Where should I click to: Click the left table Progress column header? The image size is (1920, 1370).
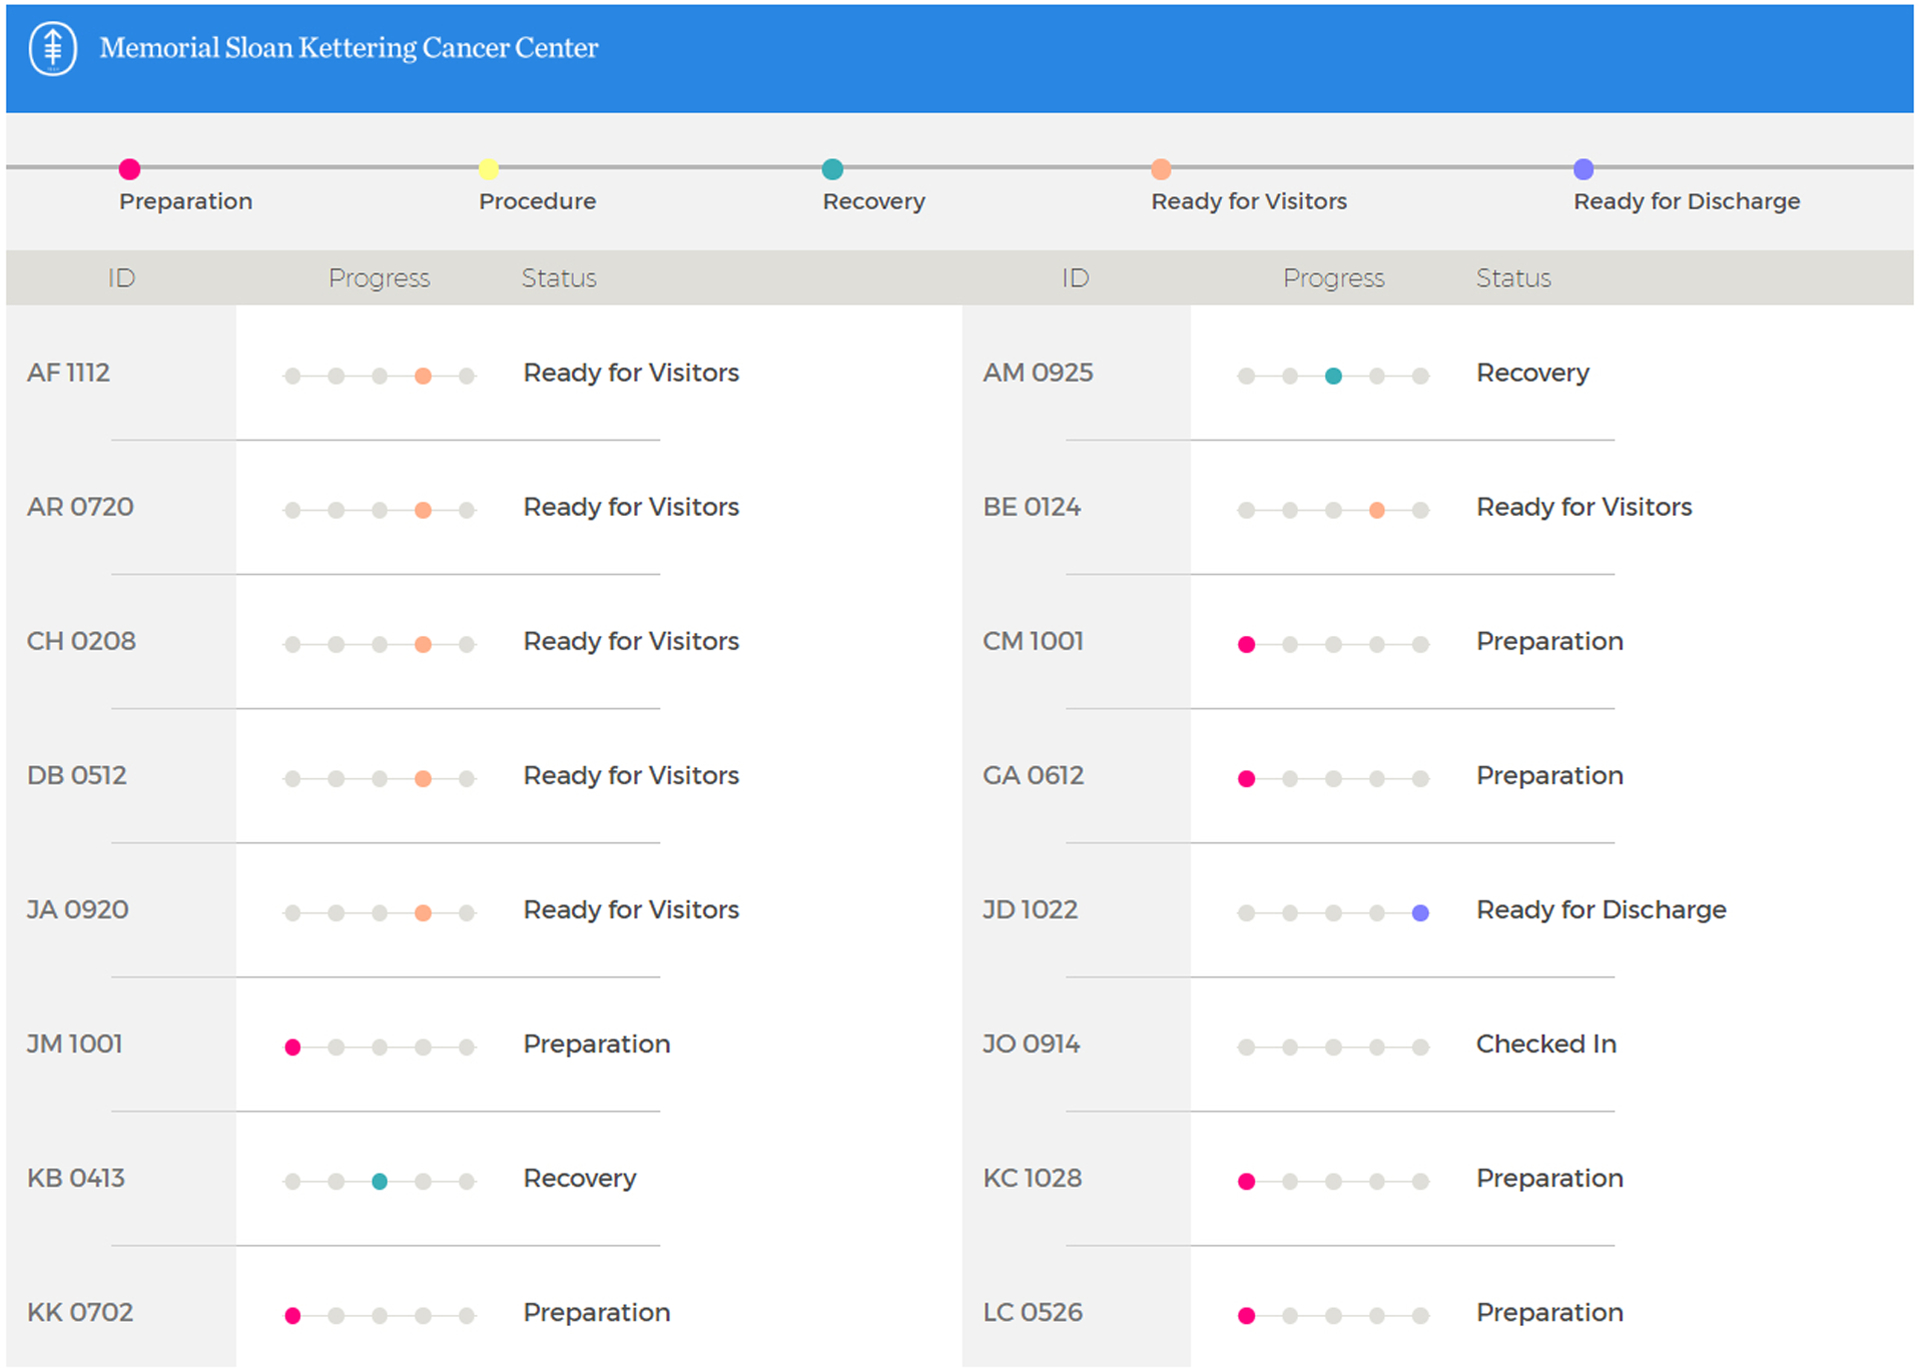379,278
